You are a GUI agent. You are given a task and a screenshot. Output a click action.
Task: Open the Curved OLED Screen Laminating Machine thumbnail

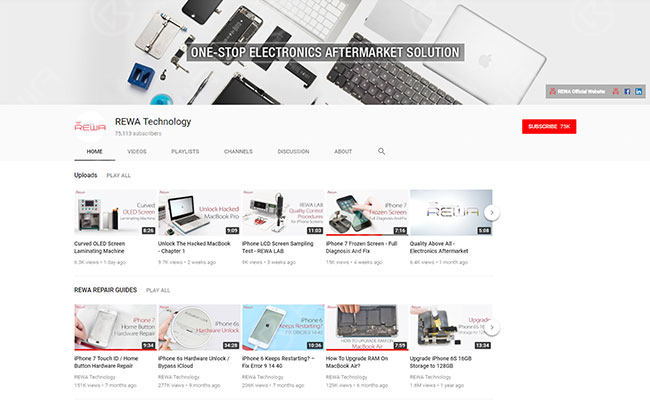pos(115,212)
